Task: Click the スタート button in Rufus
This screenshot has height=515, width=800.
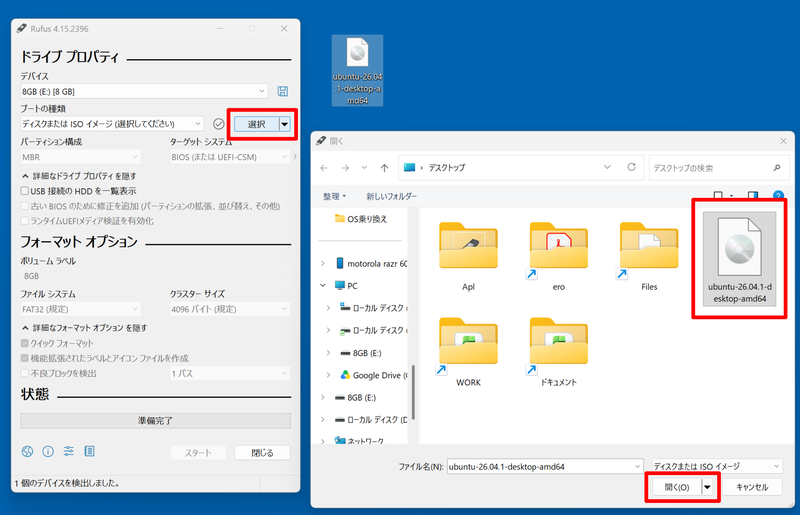Action: (198, 453)
